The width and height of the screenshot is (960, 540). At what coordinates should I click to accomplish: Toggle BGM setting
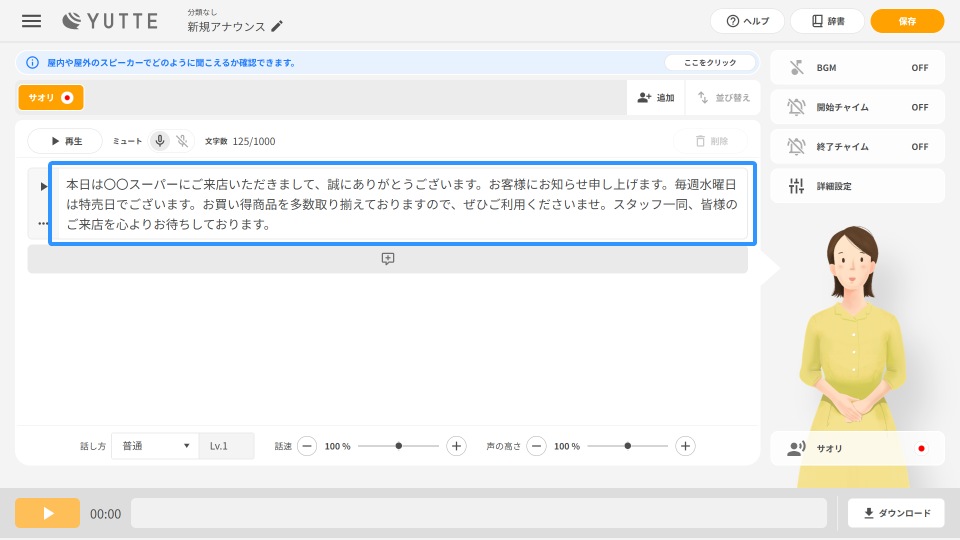[857, 68]
